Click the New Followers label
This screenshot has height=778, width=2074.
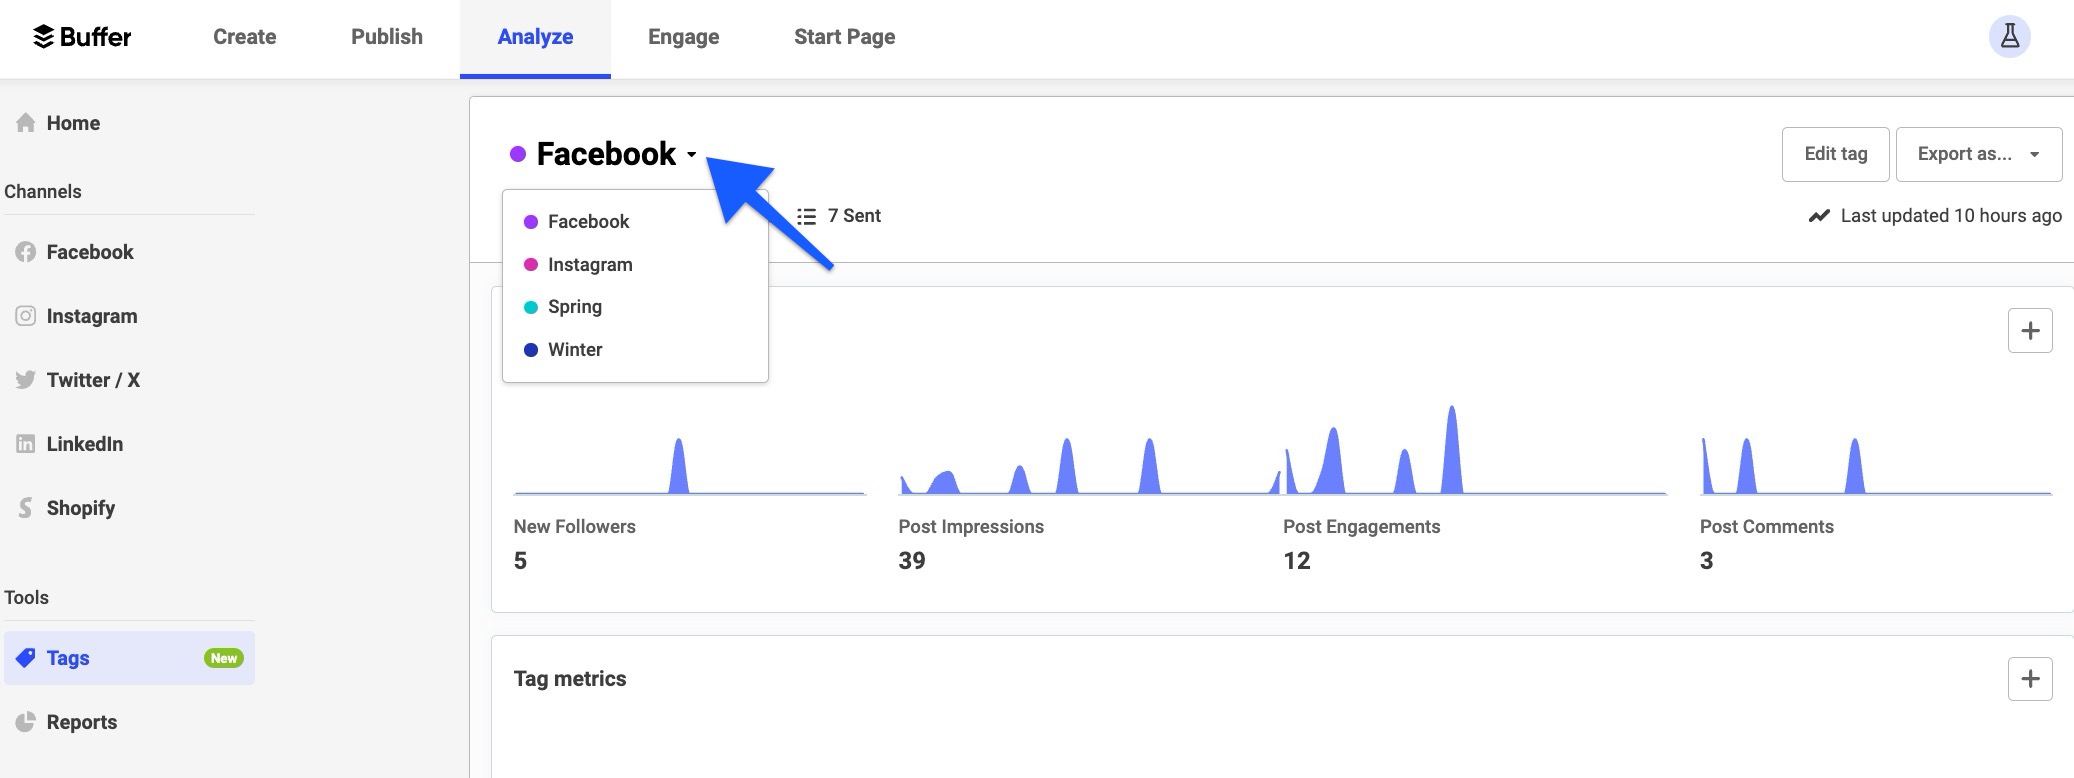point(575,527)
